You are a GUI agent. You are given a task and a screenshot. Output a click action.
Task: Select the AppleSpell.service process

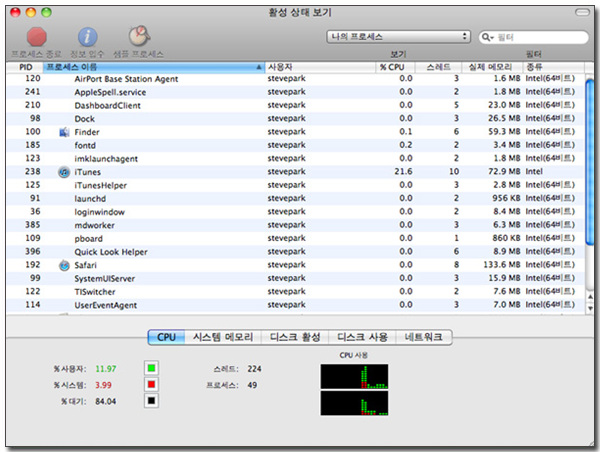click(295, 92)
